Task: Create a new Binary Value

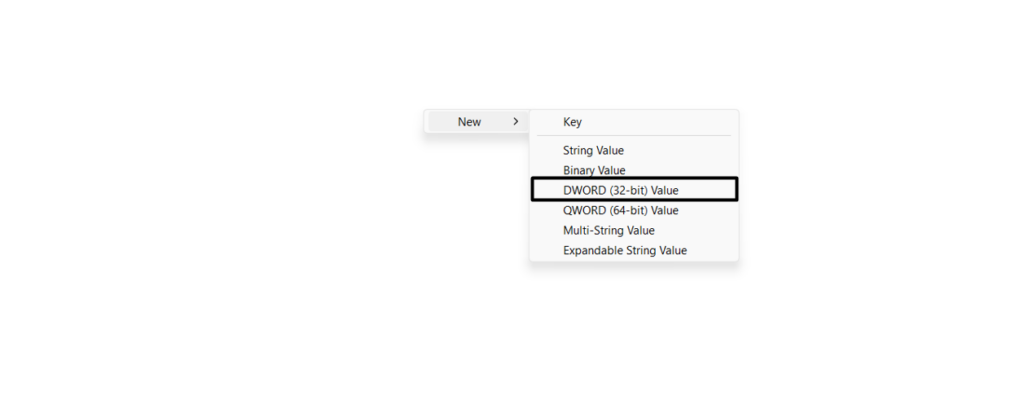Action: (x=594, y=171)
